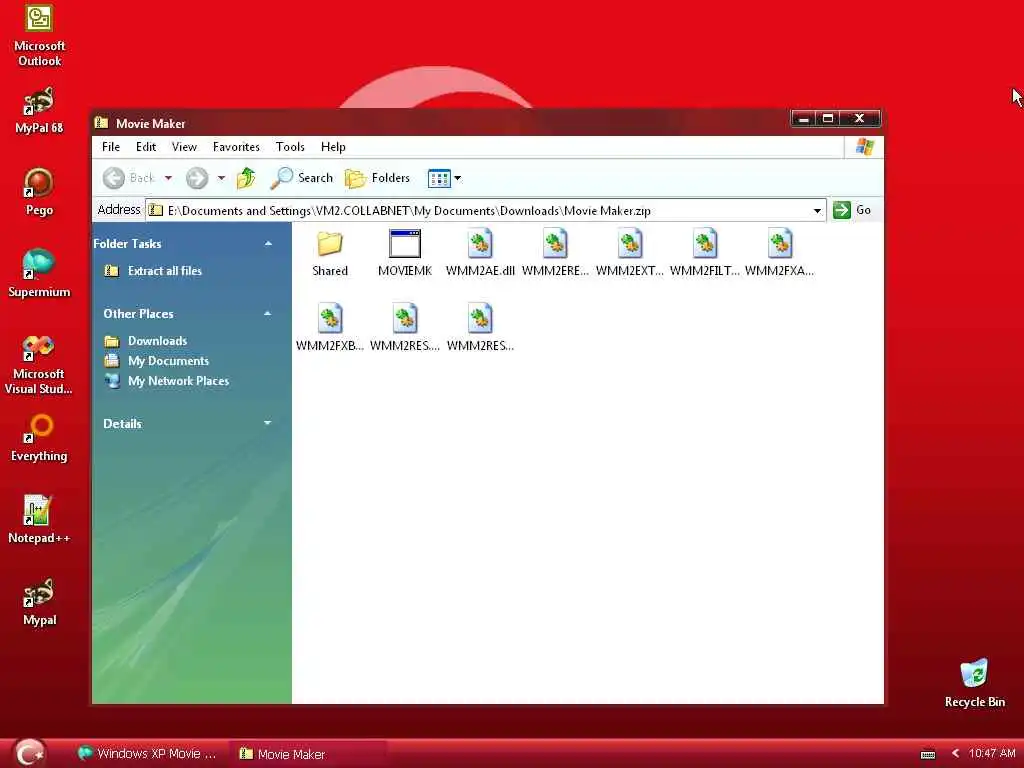Open the Edit menu

[146, 147]
